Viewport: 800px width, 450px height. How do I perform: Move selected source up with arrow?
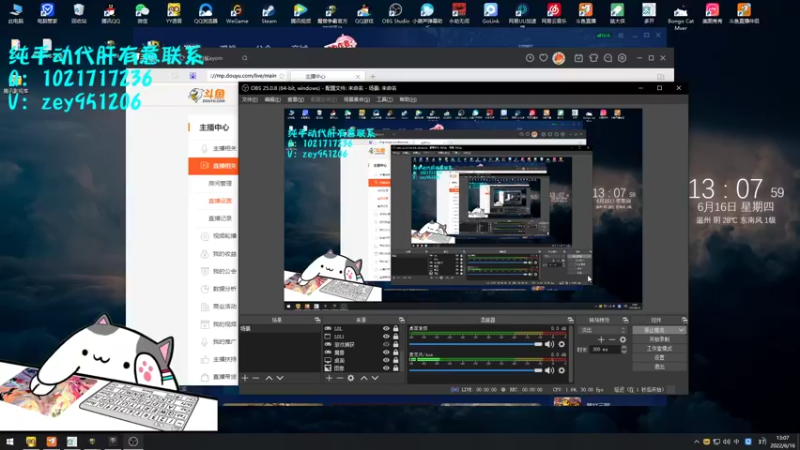click(x=364, y=378)
